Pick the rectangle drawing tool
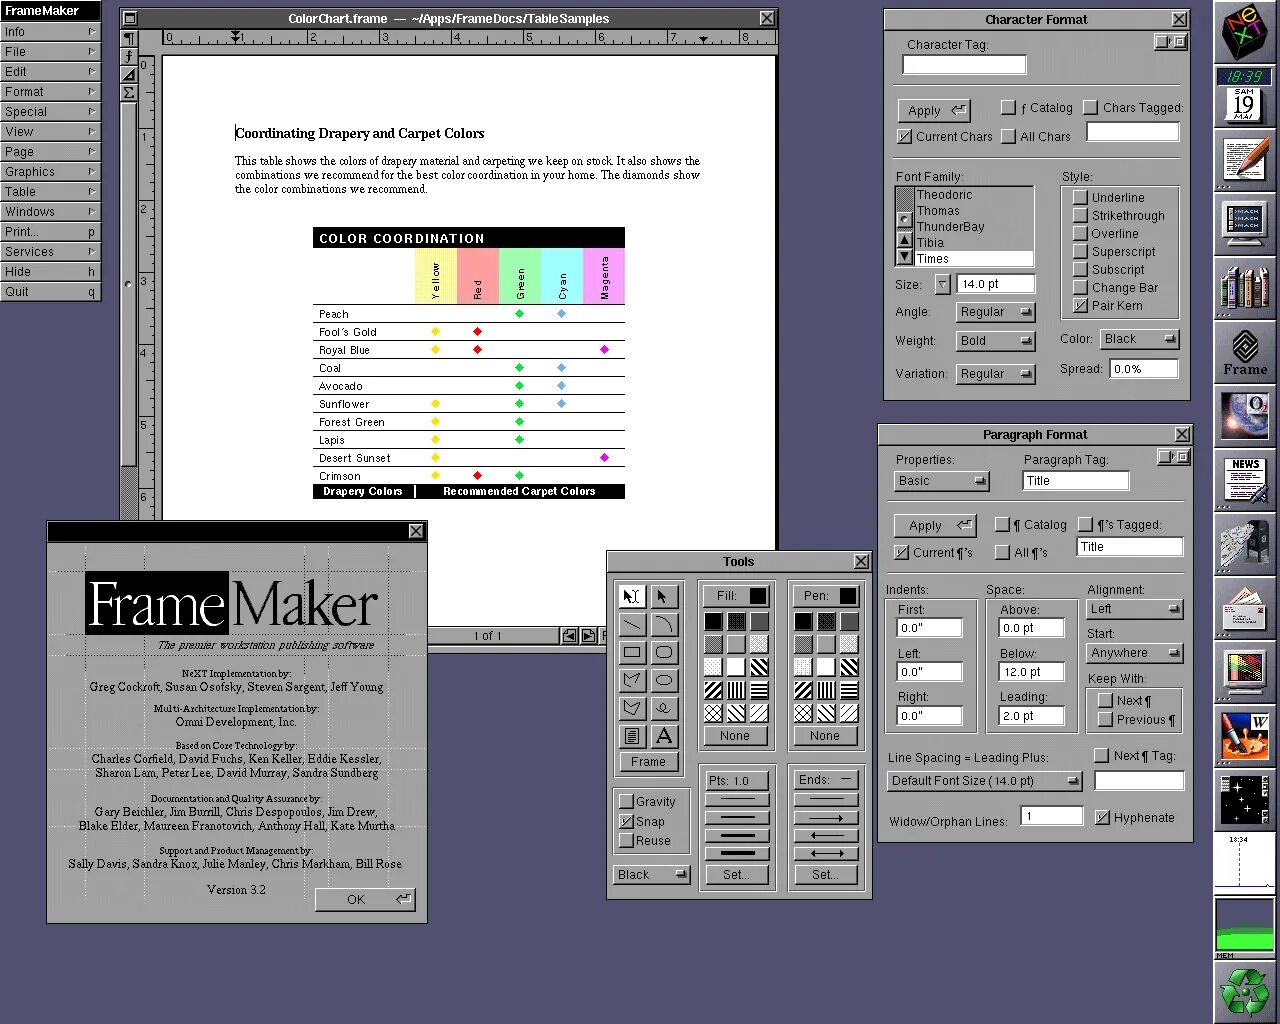This screenshot has width=1280, height=1024. 632,652
